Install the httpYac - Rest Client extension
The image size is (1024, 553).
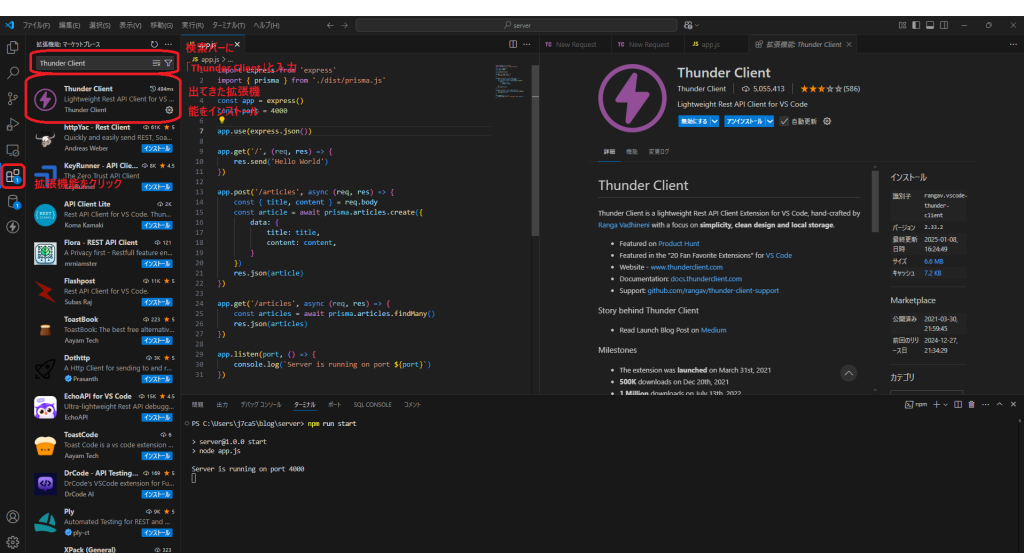pos(158,148)
